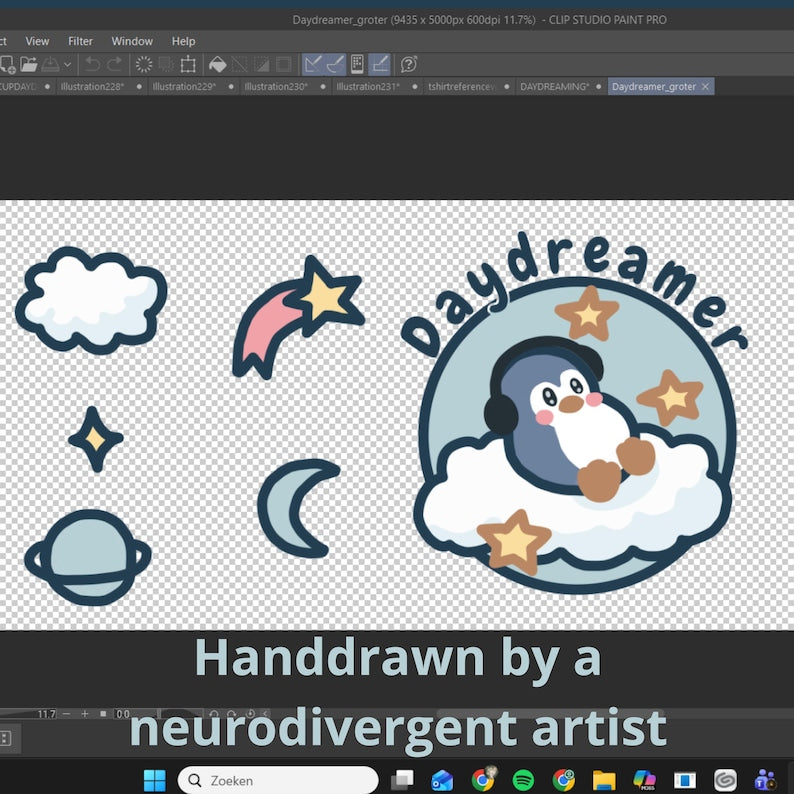The width and height of the screenshot is (794, 794).
Task: Click the fit to screen square button
Action: click(x=103, y=714)
